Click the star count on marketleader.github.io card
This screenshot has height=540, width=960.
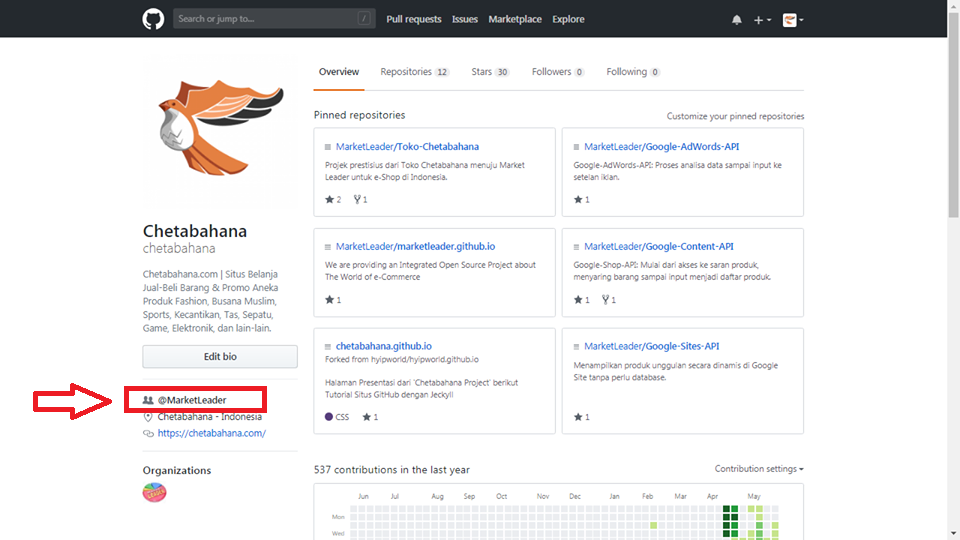pyautogui.click(x=333, y=300)
